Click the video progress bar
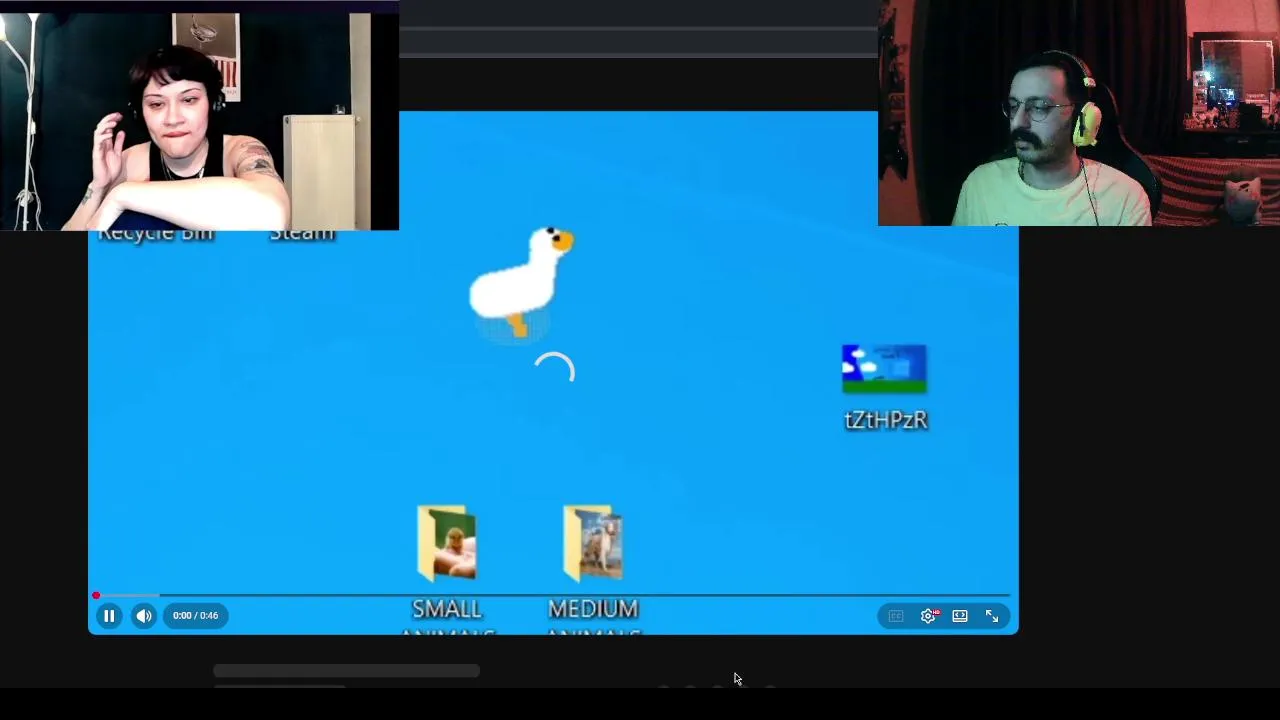The width and height of the screenshot is (1280, 720). click(553, 596)
